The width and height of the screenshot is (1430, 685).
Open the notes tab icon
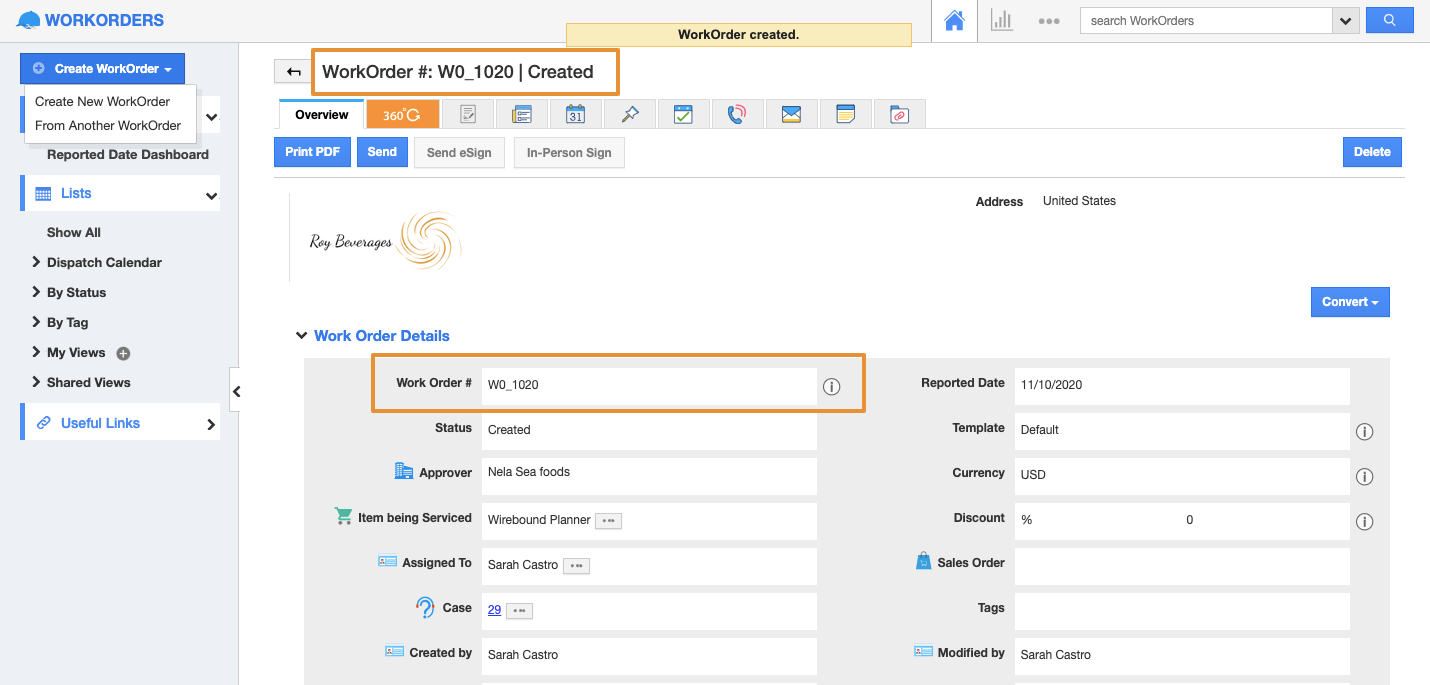[x=845, y=115]
